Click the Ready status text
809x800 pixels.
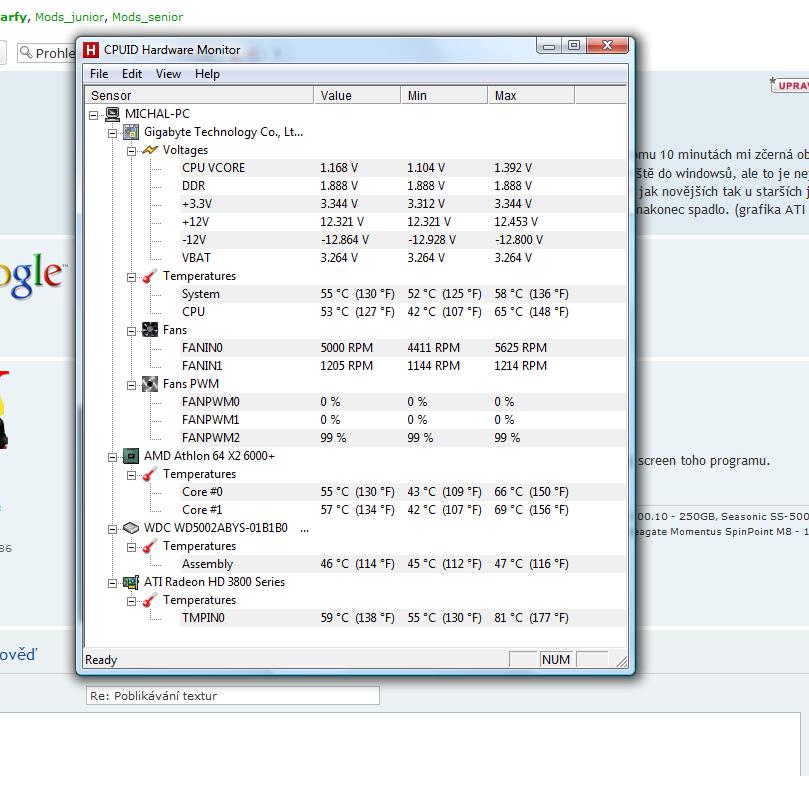(x=101, y=660)
